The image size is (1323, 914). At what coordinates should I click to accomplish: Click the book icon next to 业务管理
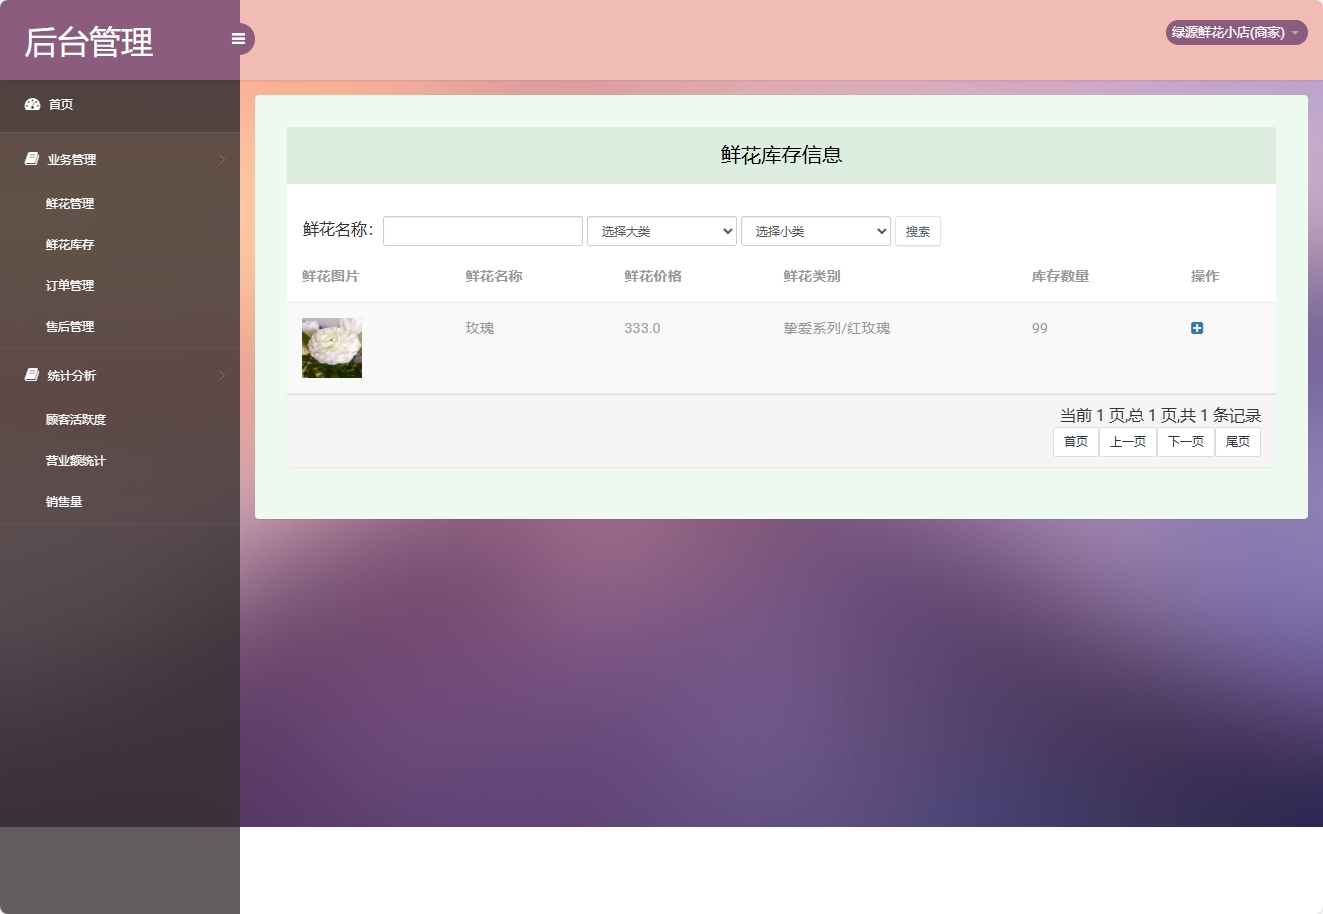tap(32, 159)
